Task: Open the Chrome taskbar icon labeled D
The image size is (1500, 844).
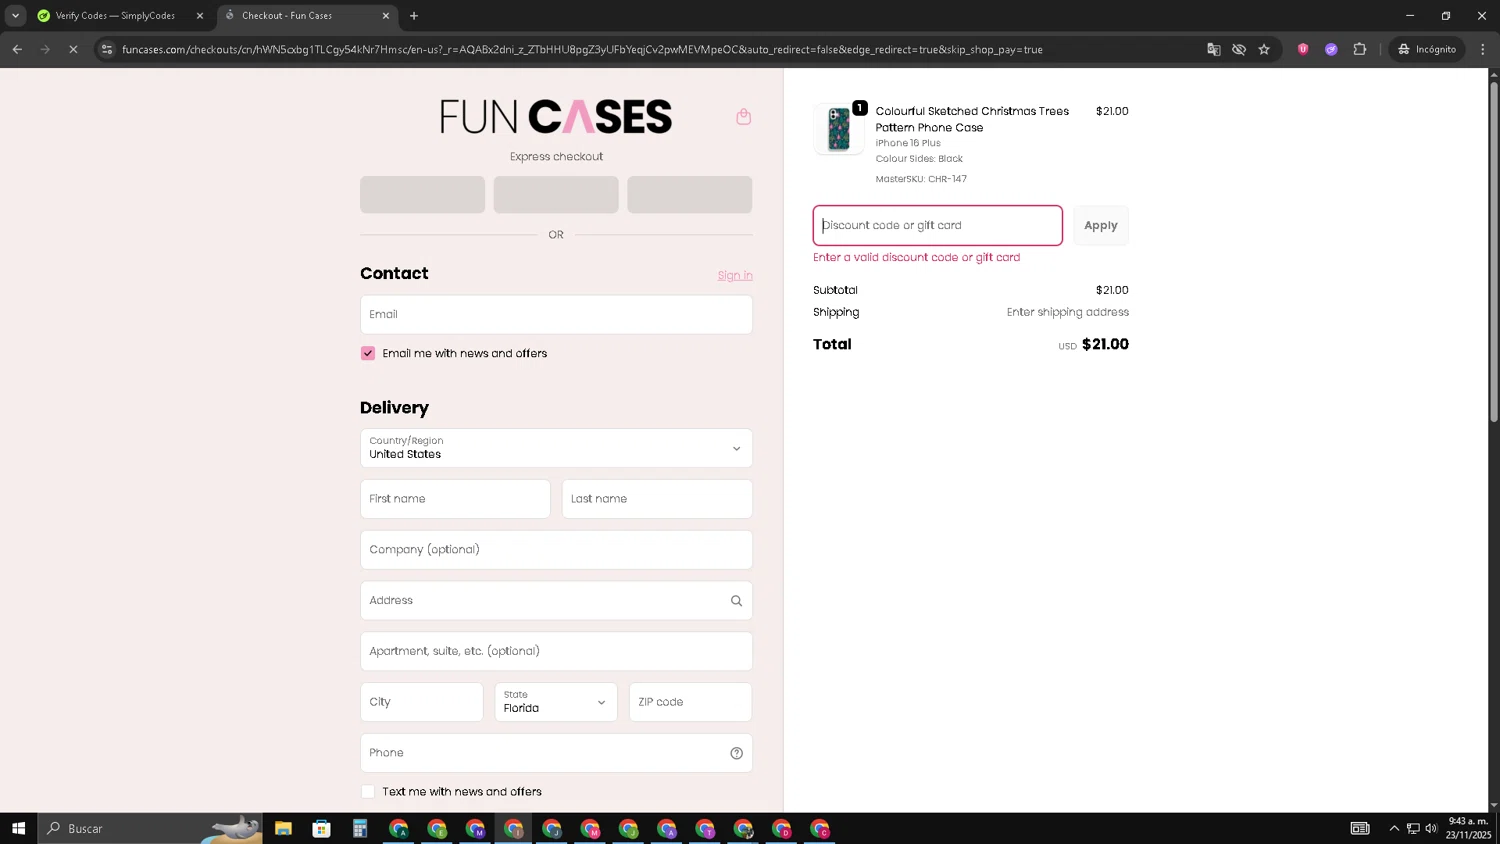Action: 781,828
